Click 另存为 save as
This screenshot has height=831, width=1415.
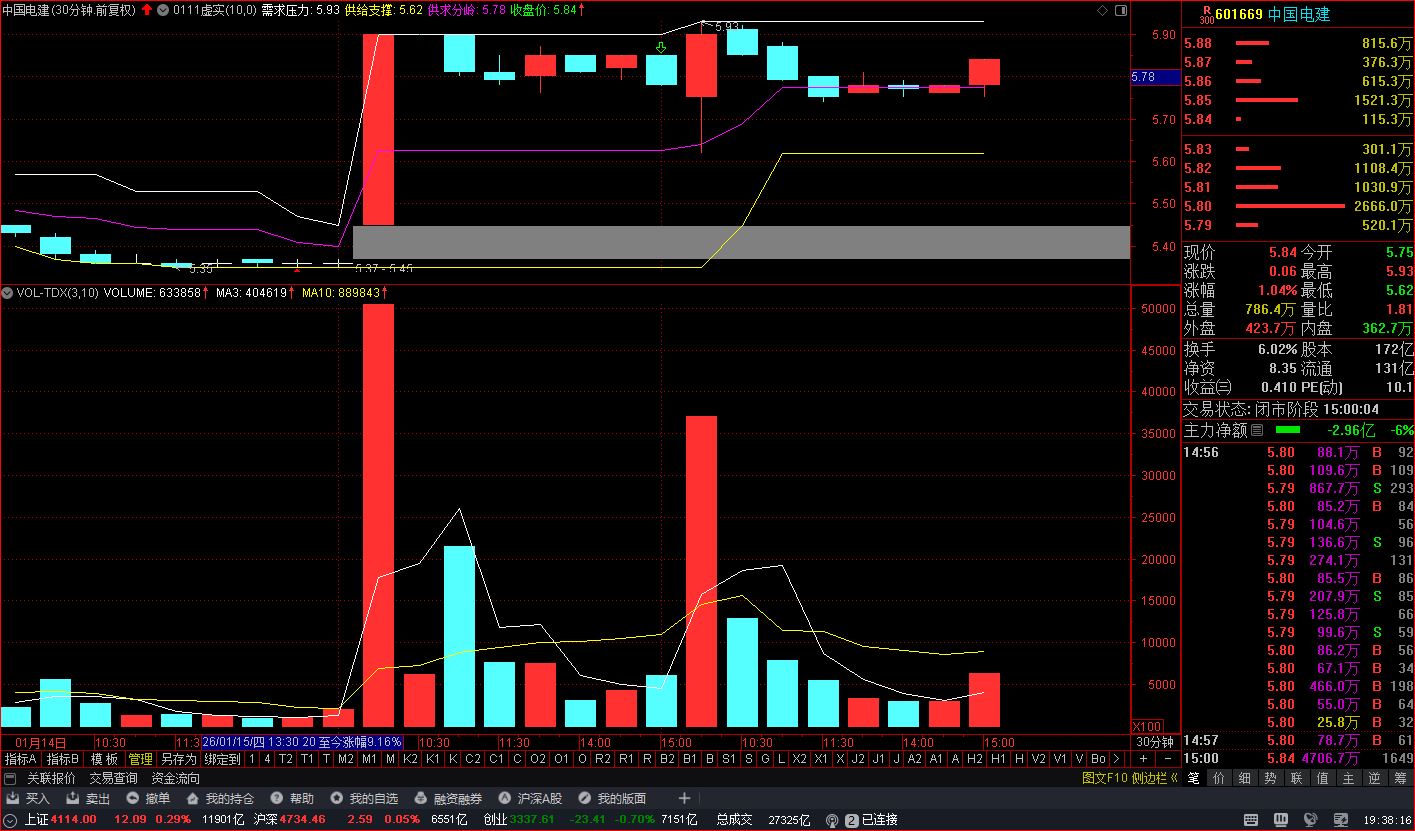click(x=179, y=758)
